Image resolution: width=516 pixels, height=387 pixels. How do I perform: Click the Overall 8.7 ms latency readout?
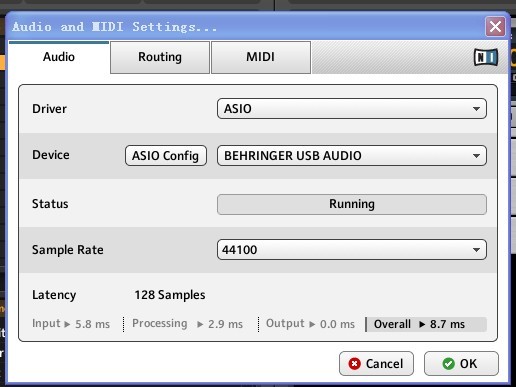pos(426,324)
